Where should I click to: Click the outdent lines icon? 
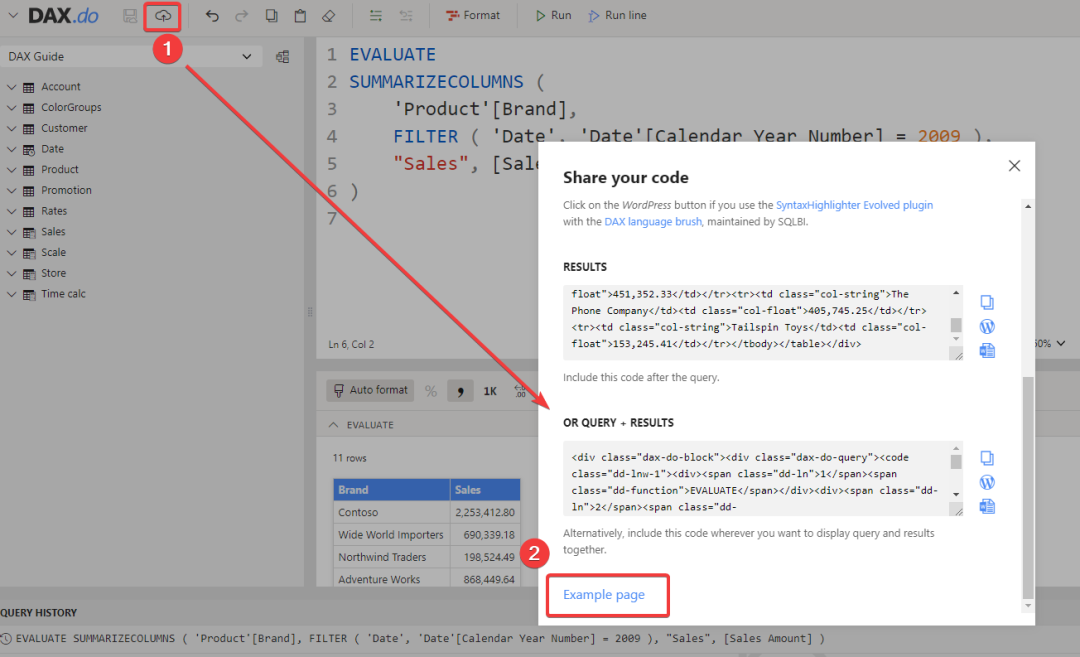coord(406,15)
